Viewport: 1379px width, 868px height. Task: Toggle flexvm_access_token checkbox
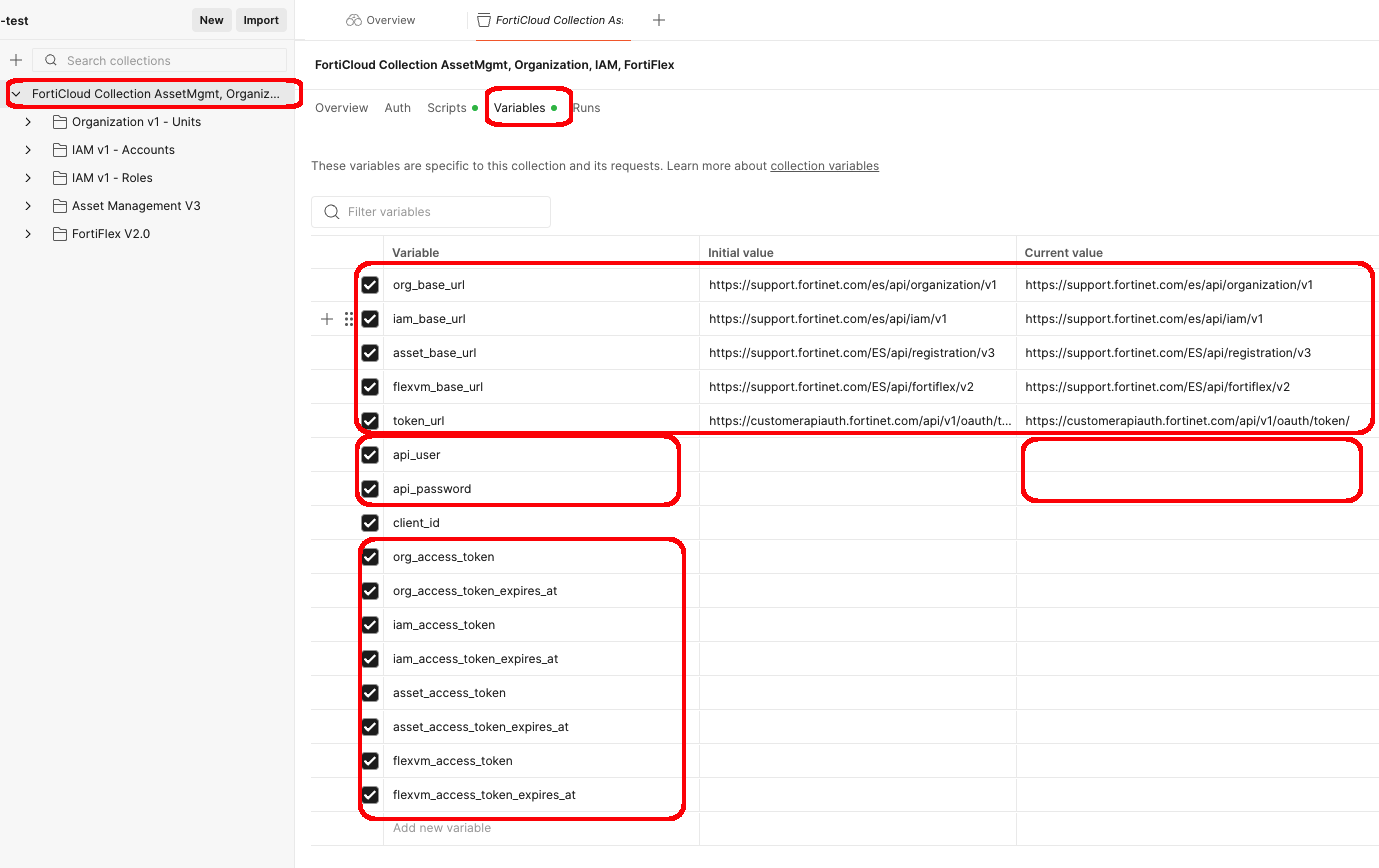point(370,761)
